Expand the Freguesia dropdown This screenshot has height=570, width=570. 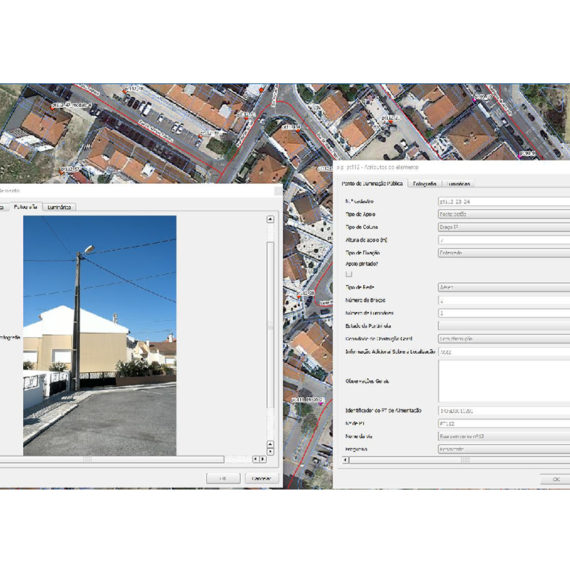pos(504,449)
